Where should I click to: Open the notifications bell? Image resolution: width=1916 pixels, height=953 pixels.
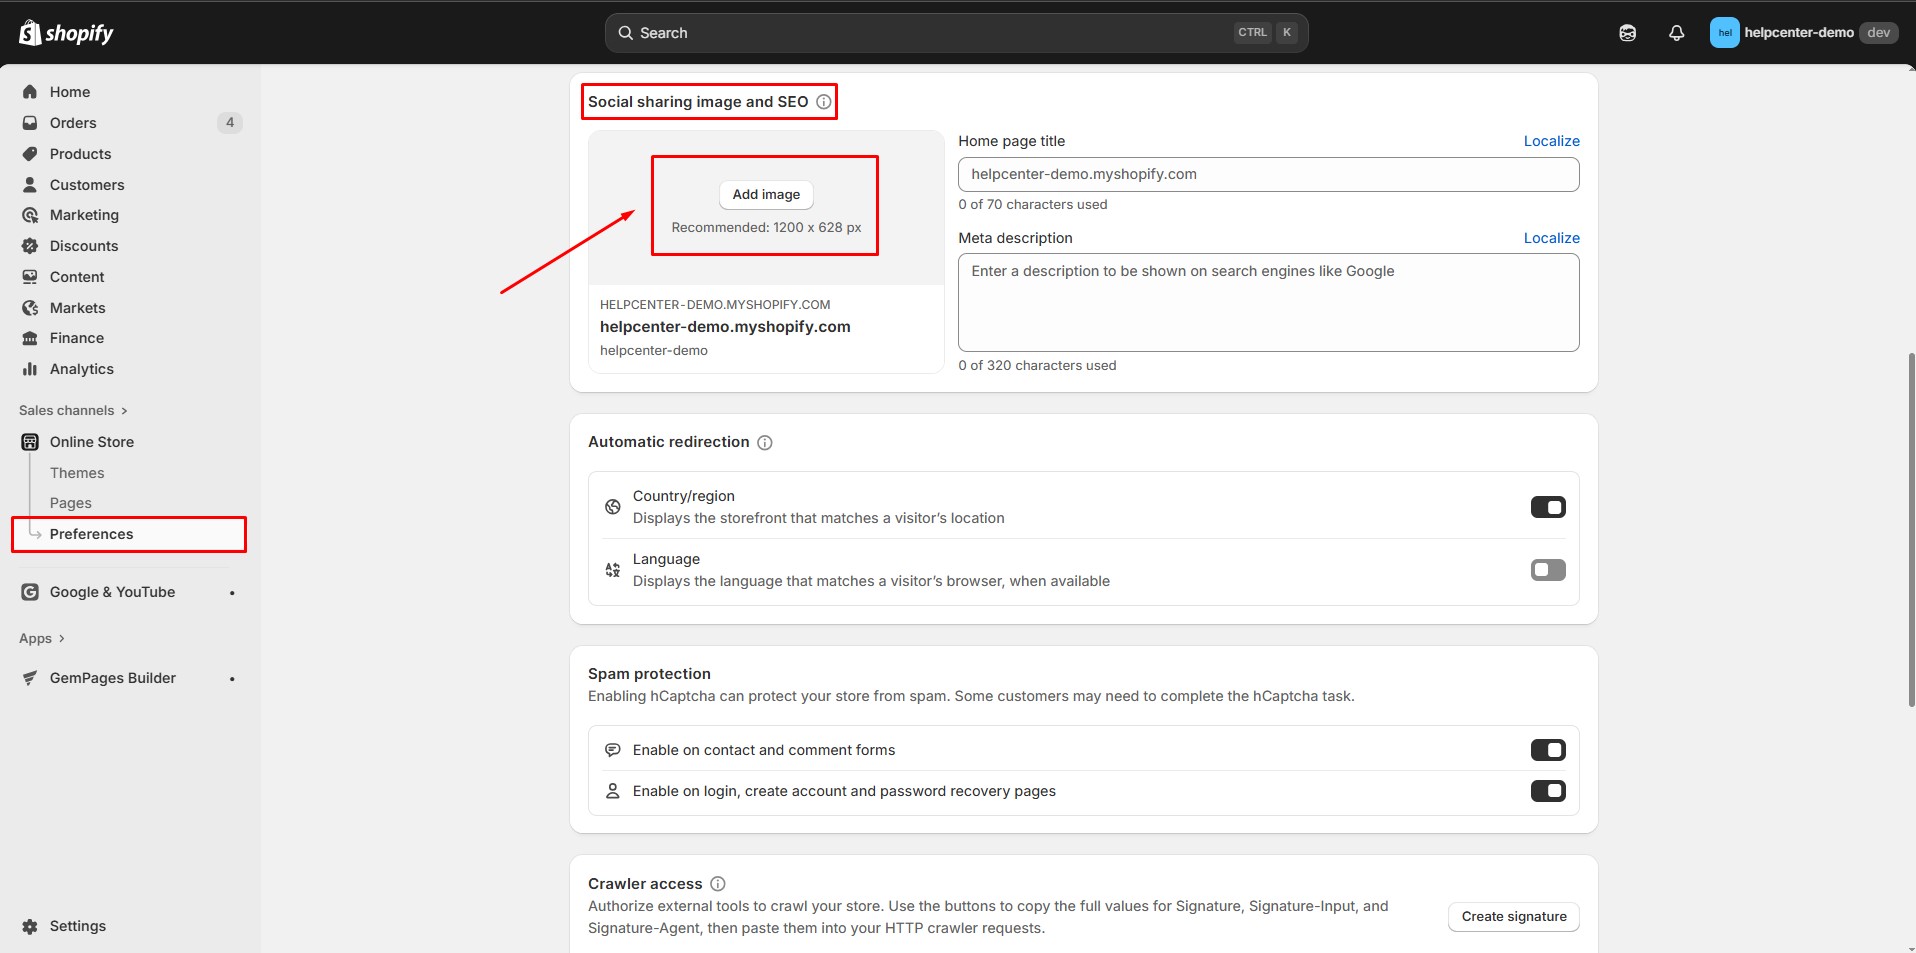1676,33
